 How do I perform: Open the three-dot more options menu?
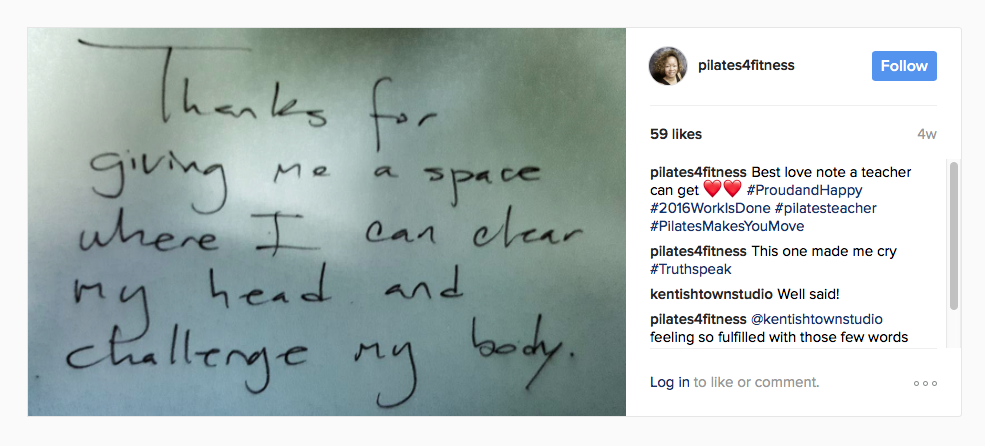coord(925,383)
